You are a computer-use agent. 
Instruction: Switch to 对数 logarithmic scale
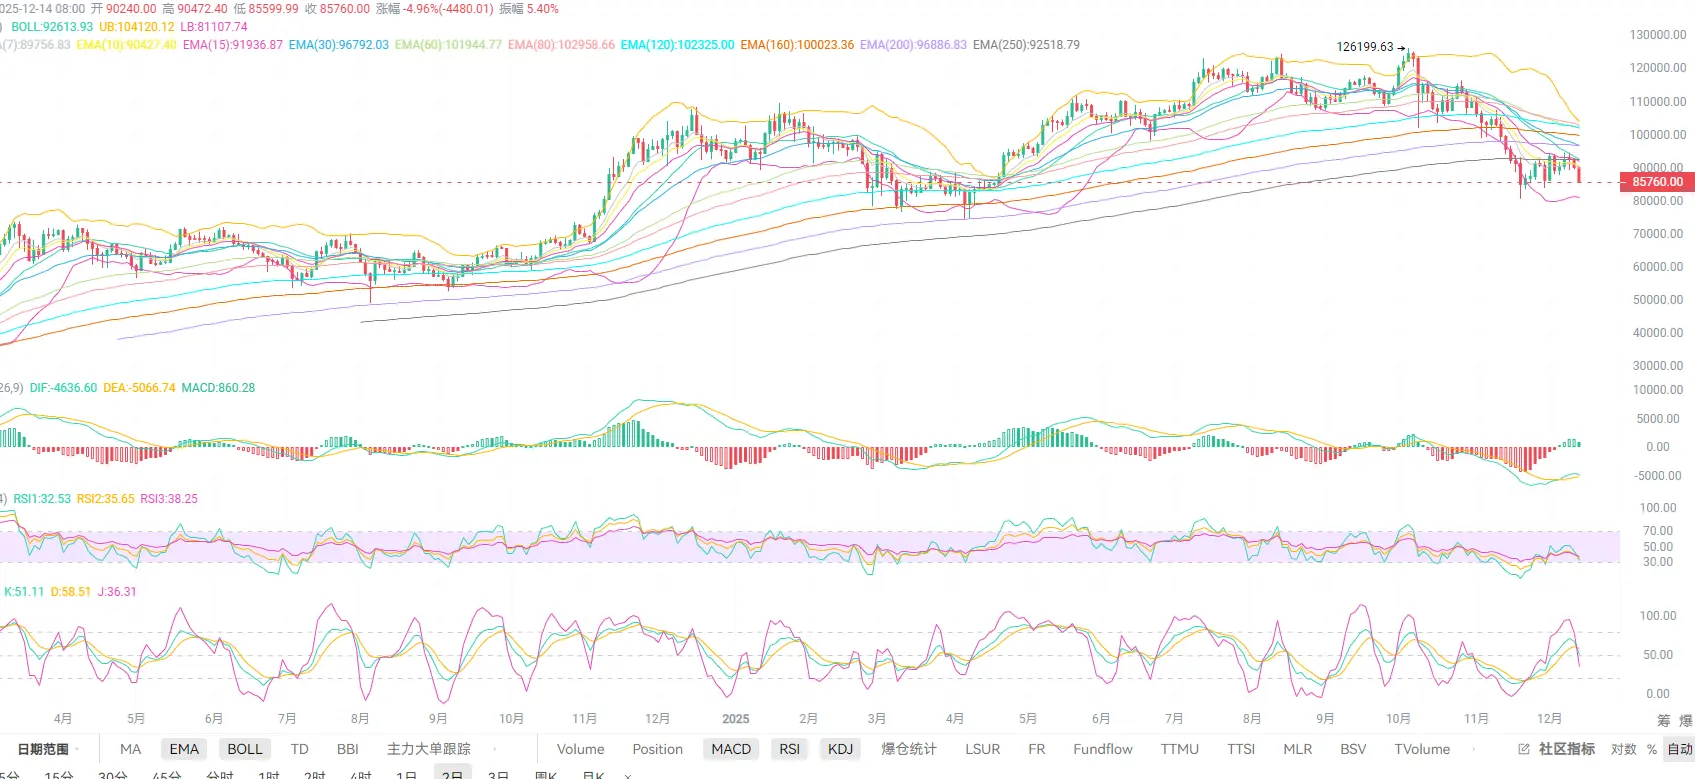(x=1624, y=749)
